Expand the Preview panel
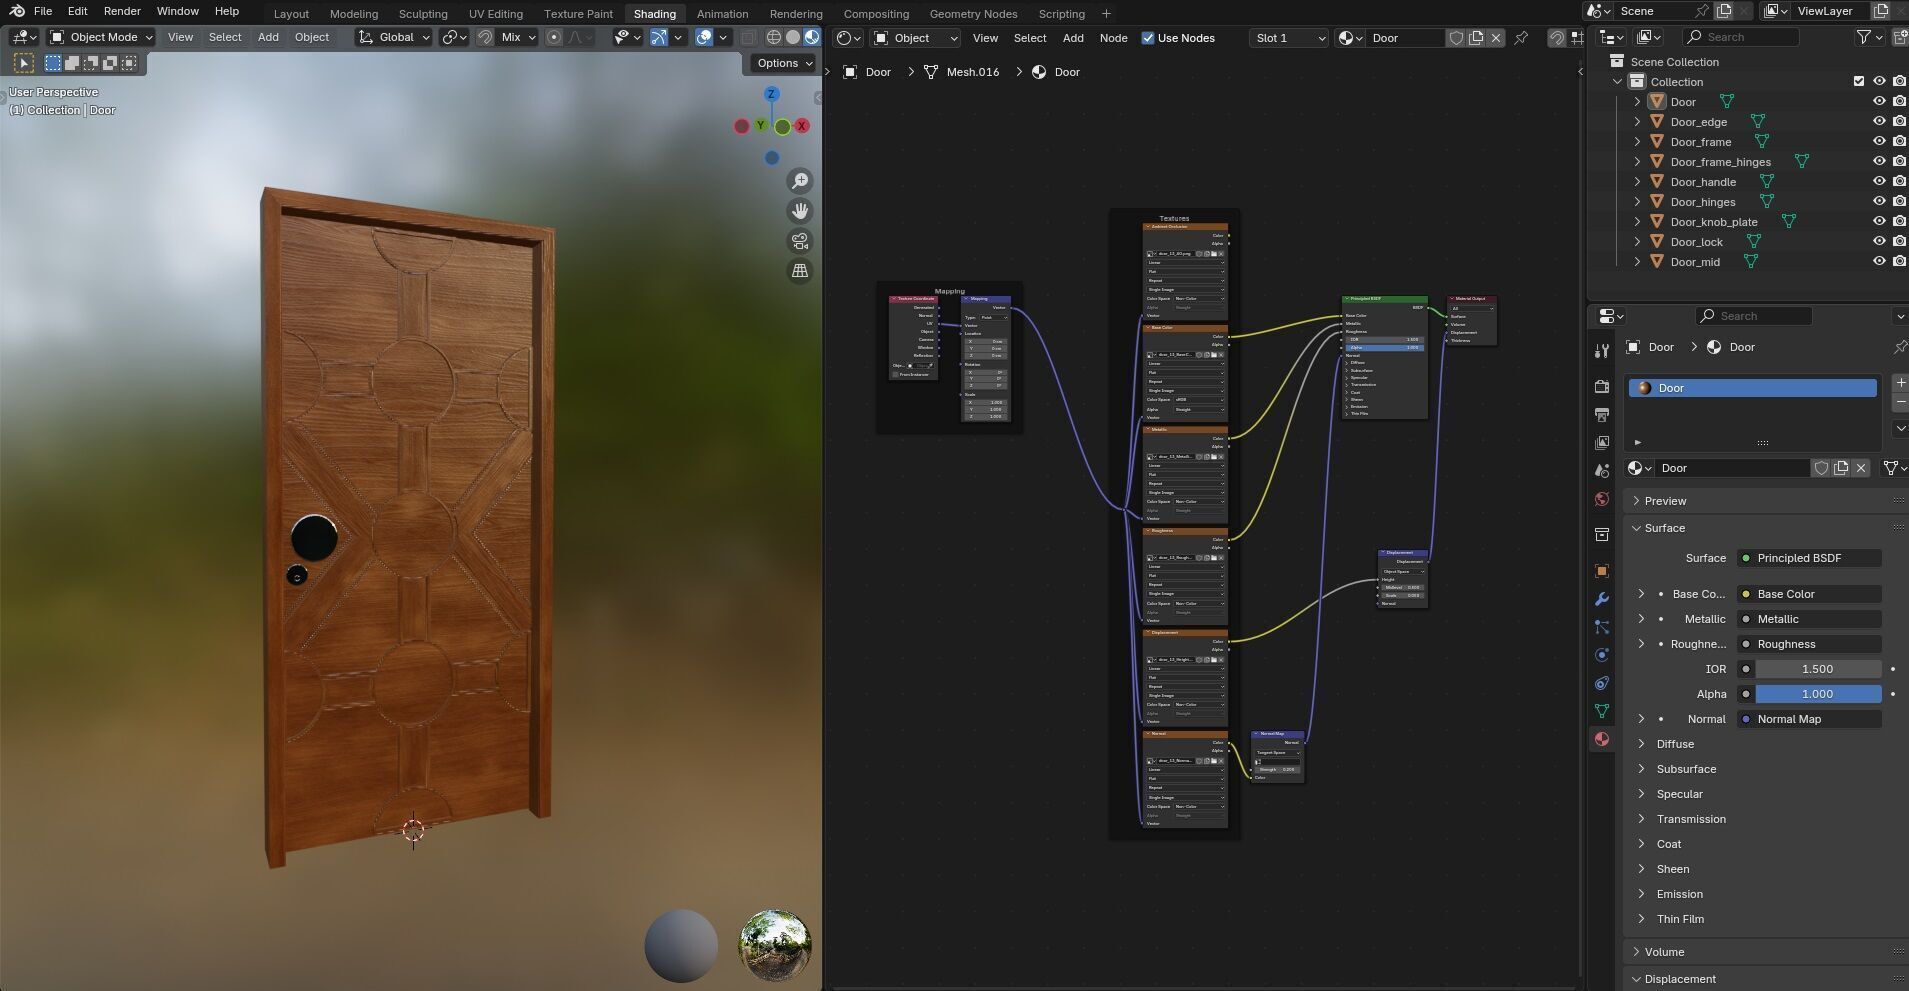This screenshot has width=1909, height=991. [x=1665, y=501]
